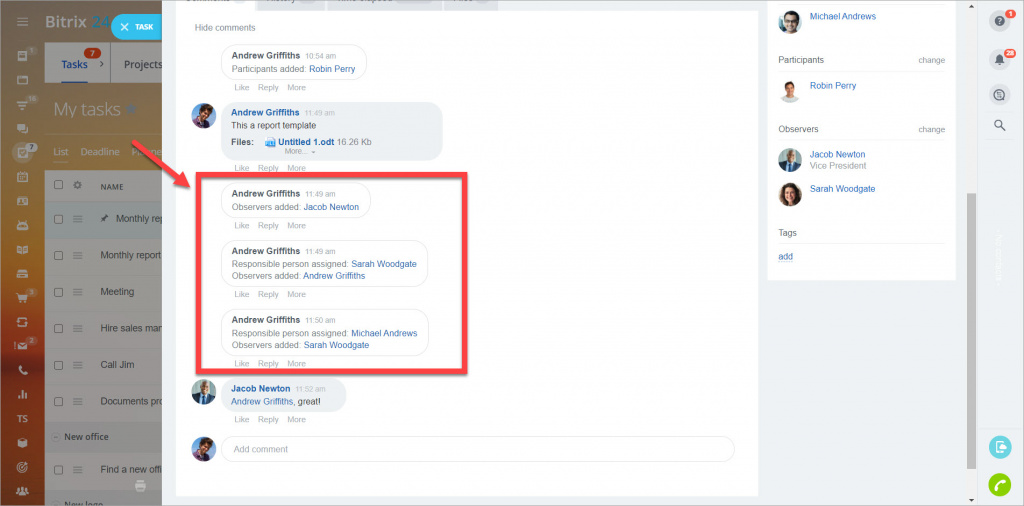The width and height of the screenshot is (1024, 506).
Task: Open the bar chart analytics icon
Action: point(22,394)
